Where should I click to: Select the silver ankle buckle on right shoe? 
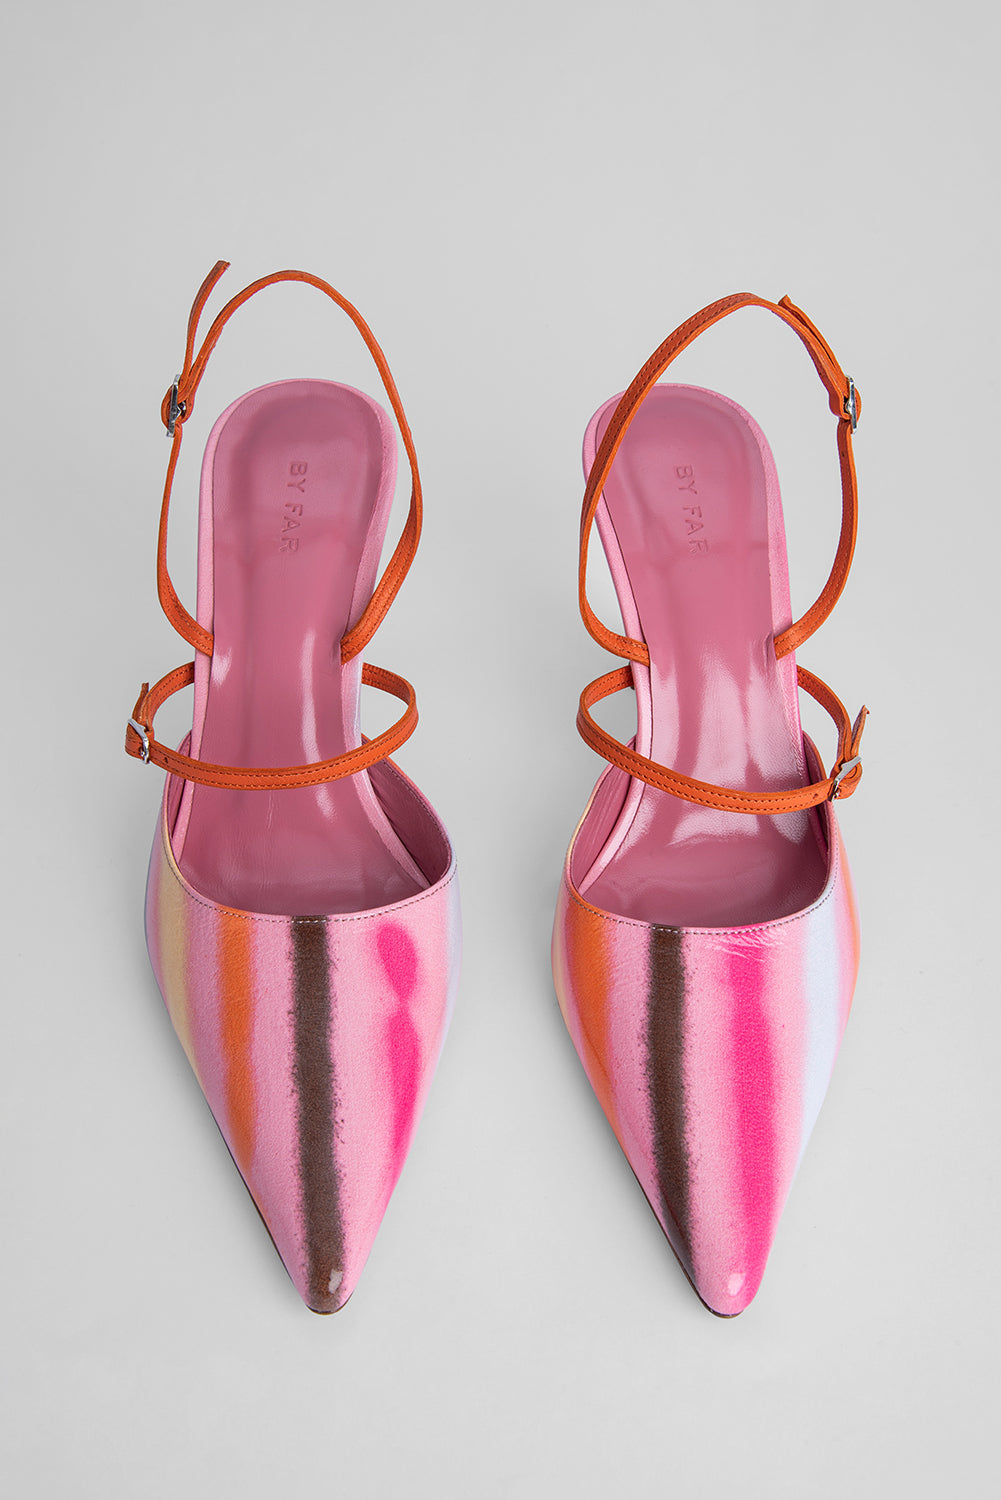(850, 402)
